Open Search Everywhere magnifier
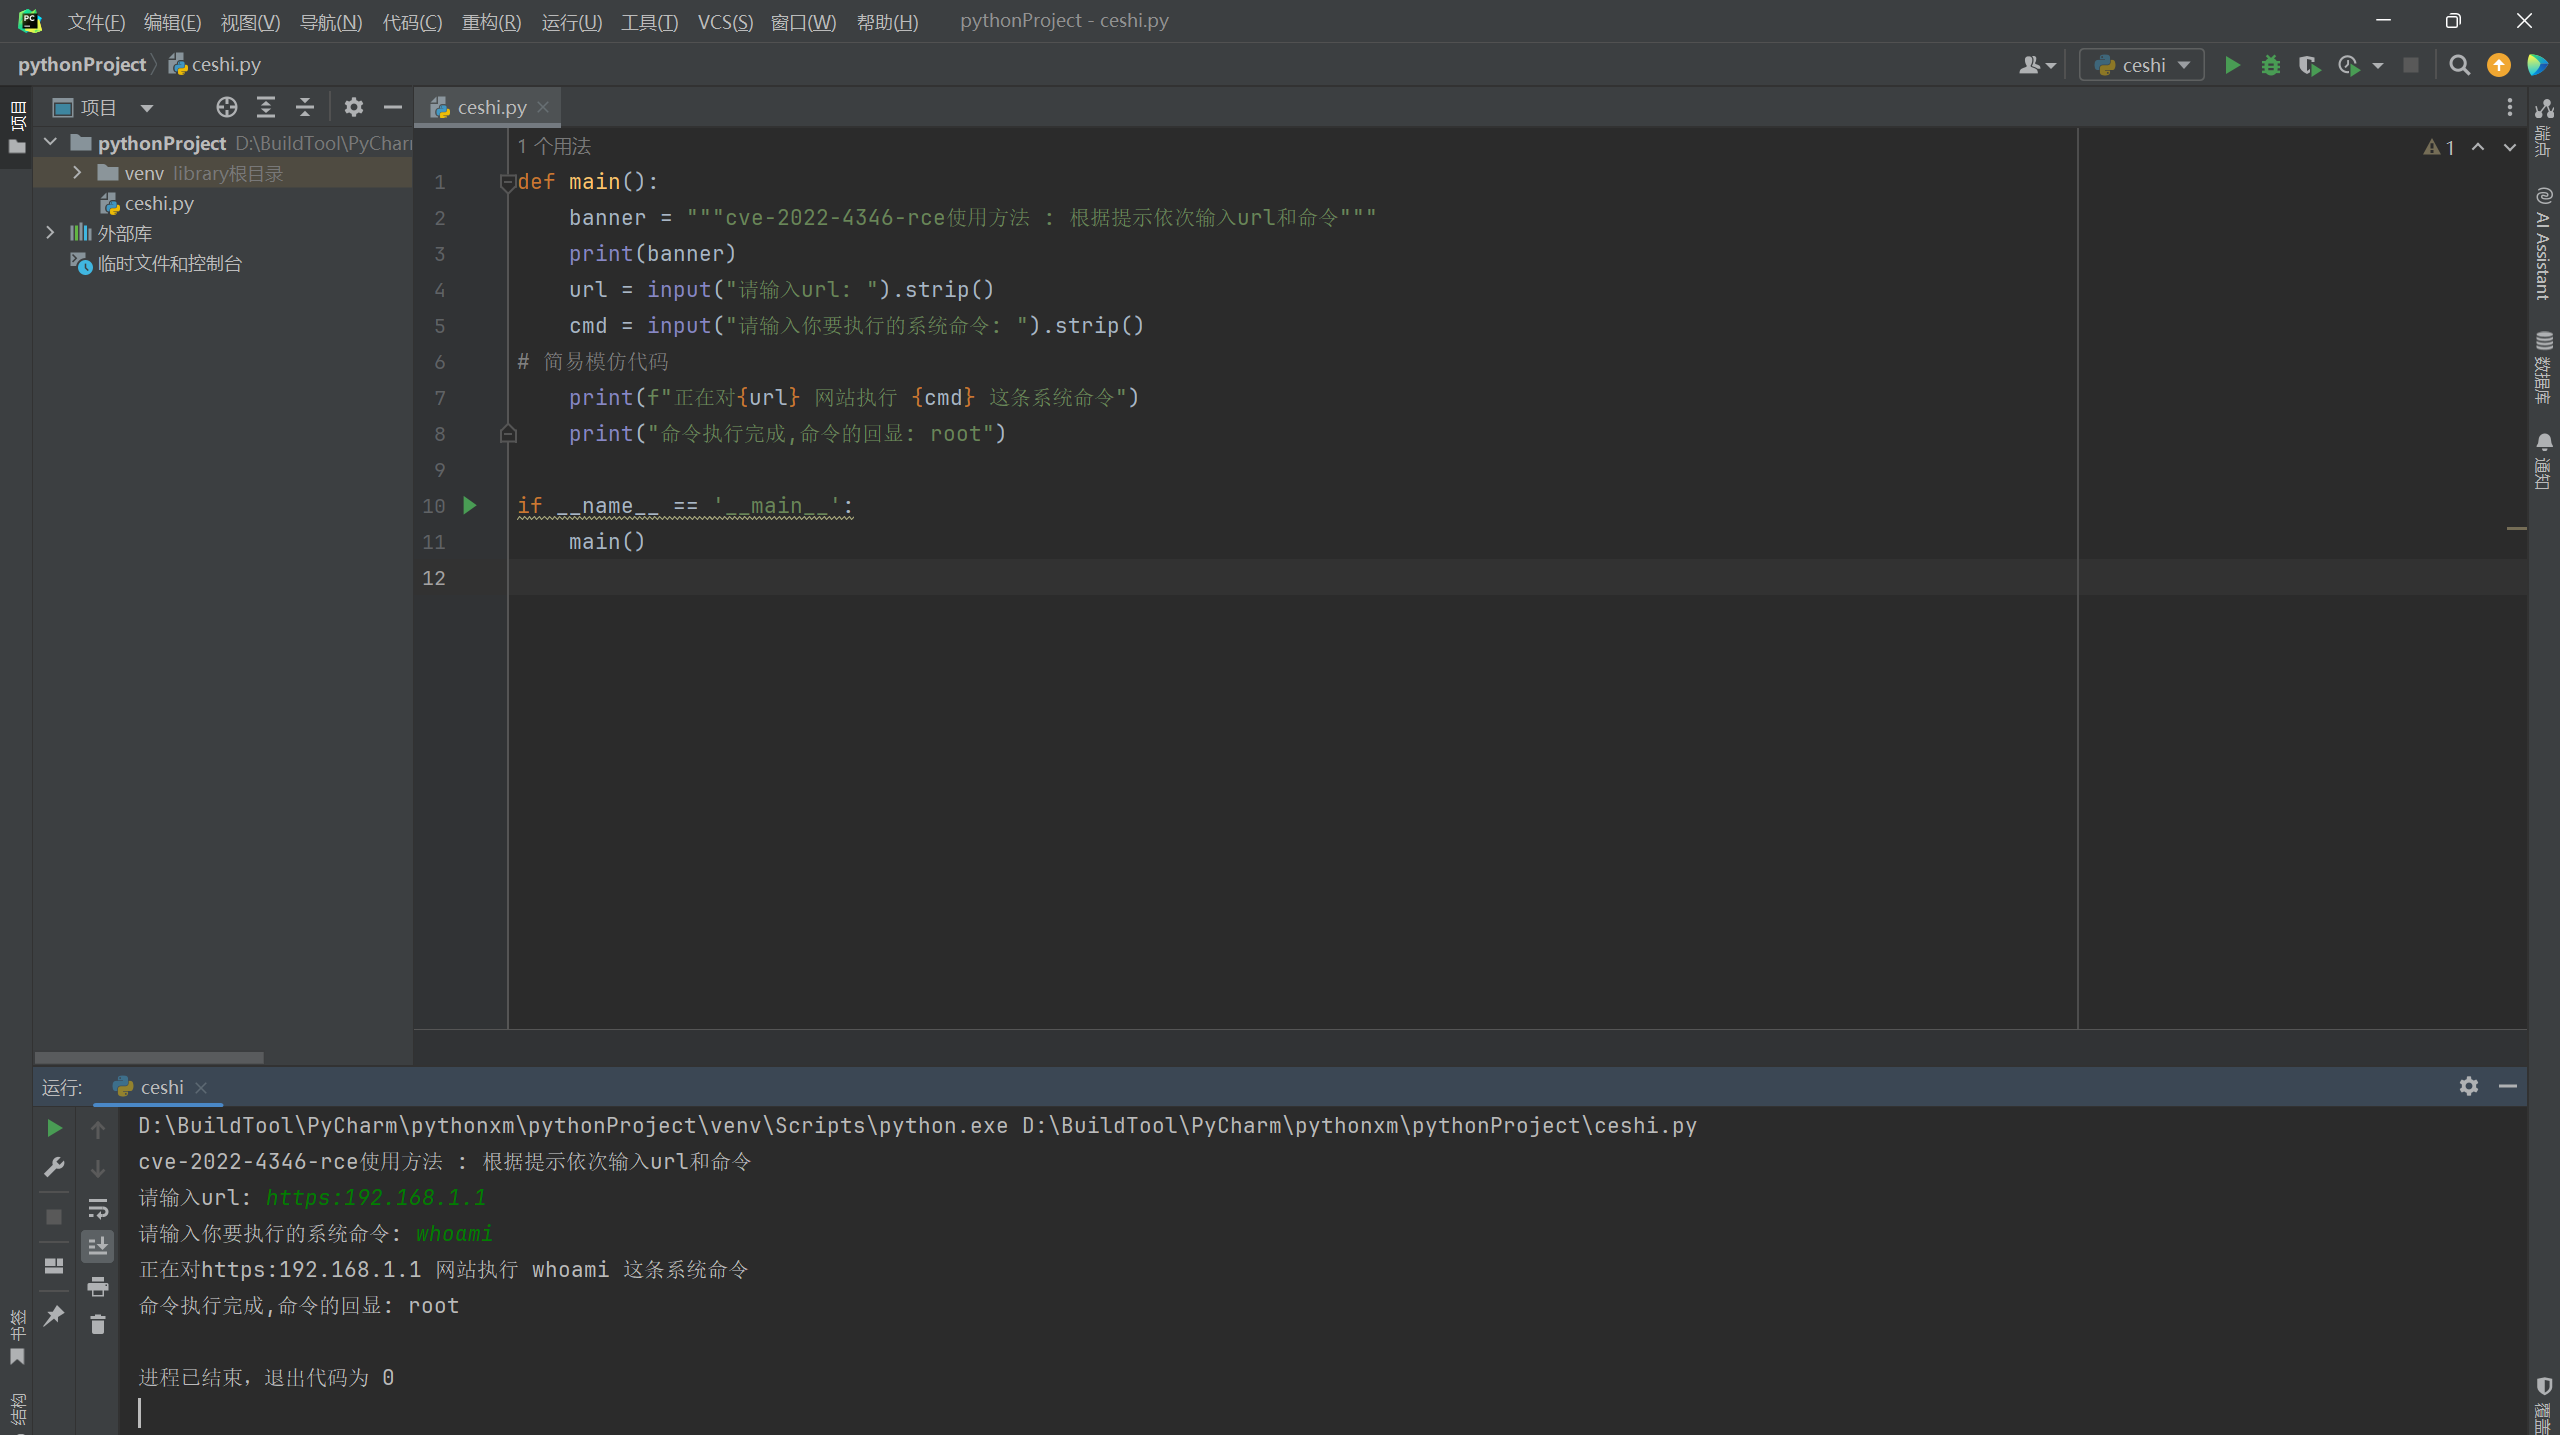The width and height of the screenshot is (2560, 1435). coord(2460,65)
